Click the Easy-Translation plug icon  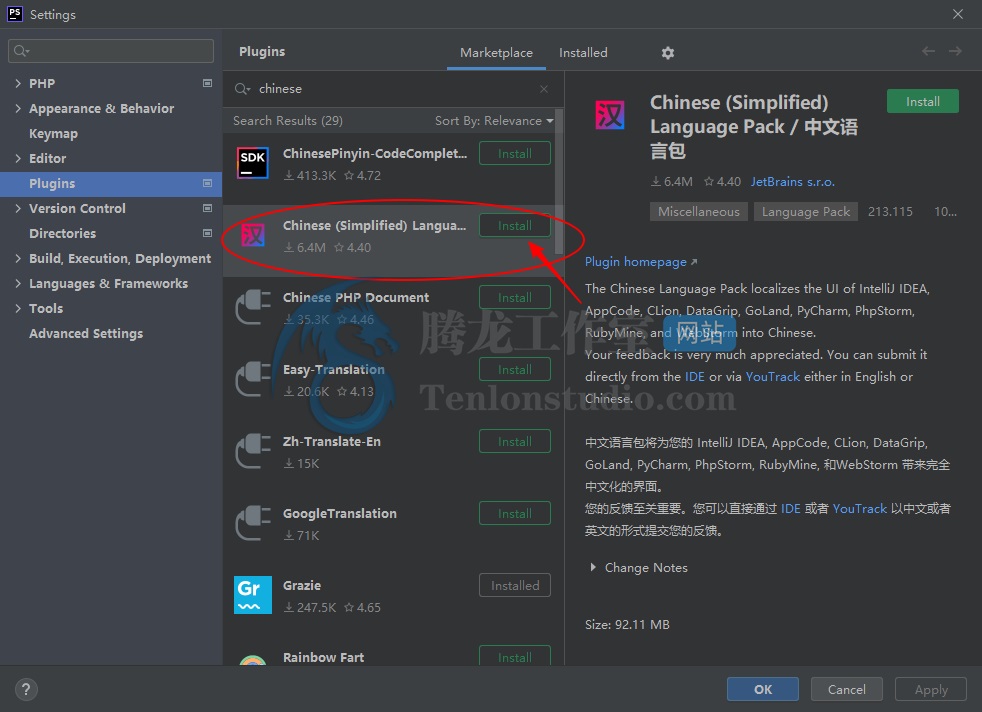(x=252, y=379)
